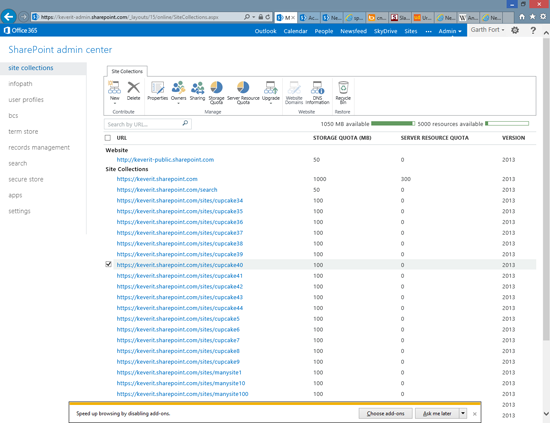Open apps in the left sidebar

[x=15, y=195]
